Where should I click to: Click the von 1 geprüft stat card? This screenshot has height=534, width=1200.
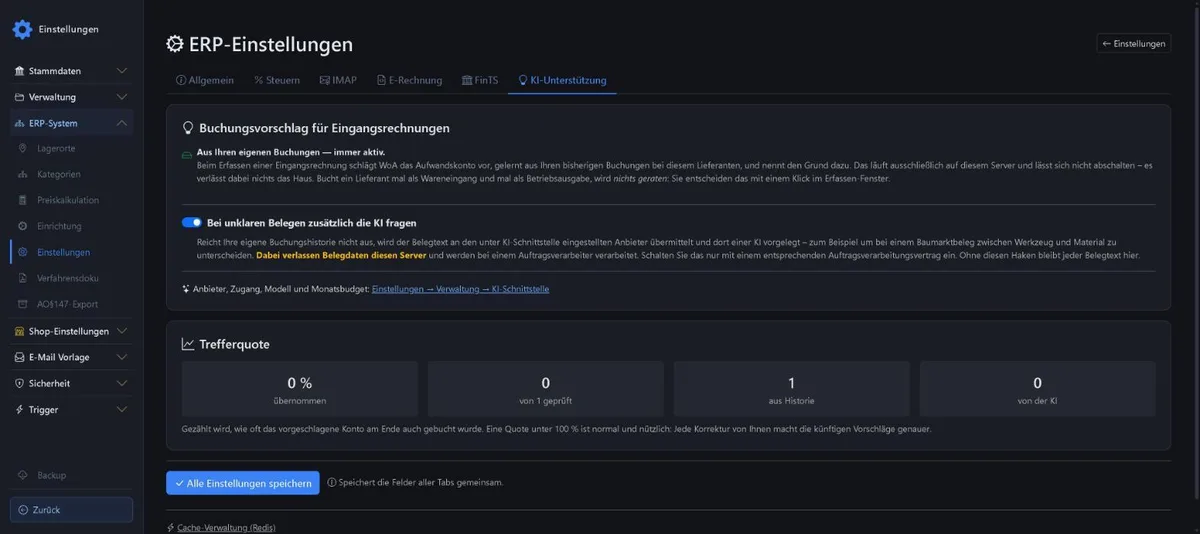[546, 389]
